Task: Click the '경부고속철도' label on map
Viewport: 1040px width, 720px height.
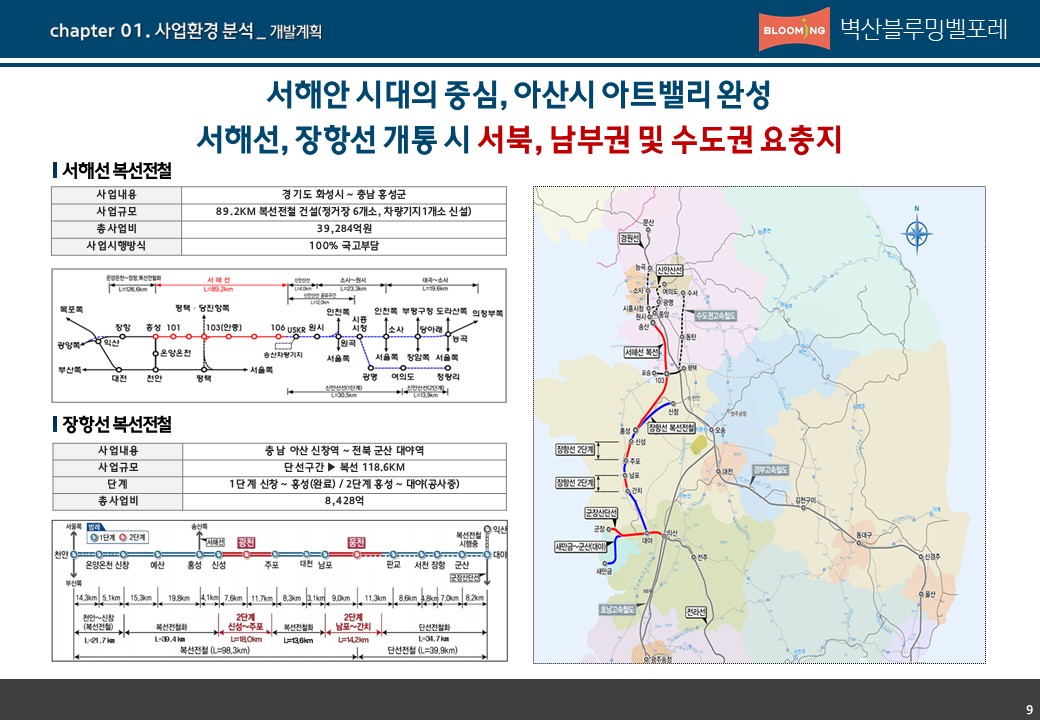Action: [771, 469]
